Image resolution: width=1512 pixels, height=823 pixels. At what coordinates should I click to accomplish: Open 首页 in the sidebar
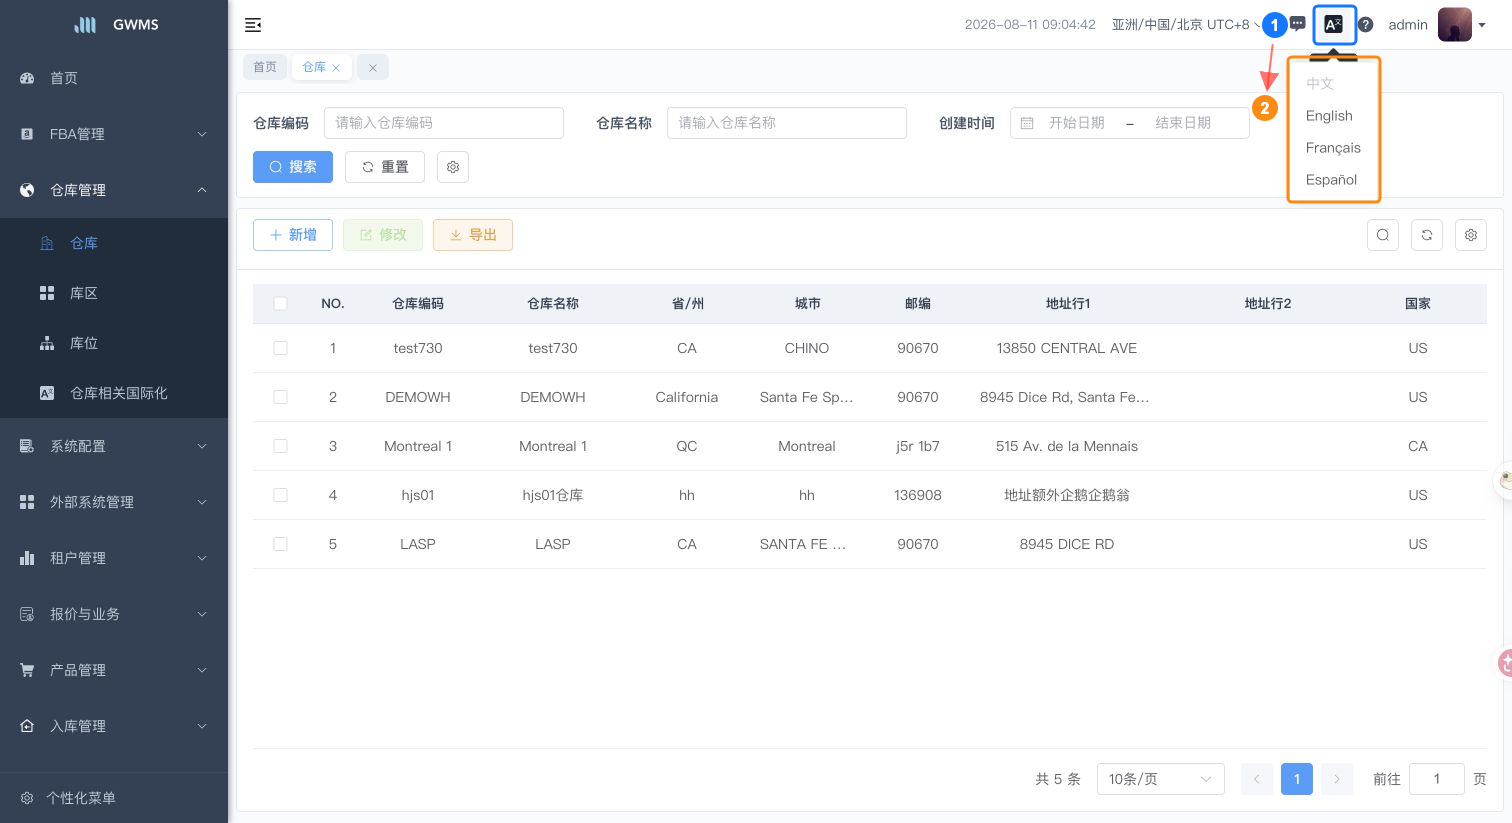[114, 78]
